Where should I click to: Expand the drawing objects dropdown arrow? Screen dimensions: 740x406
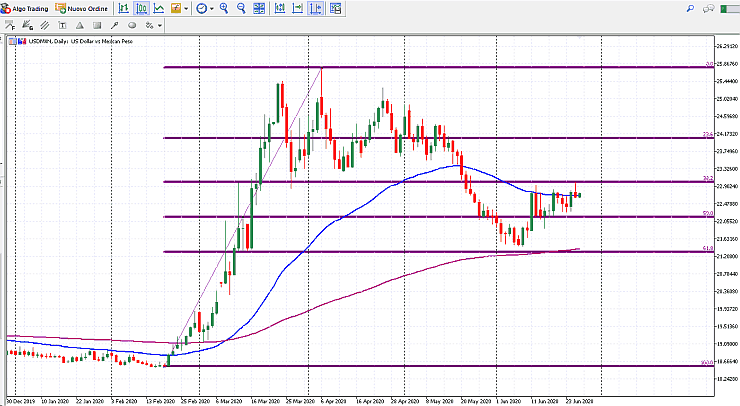160,25
